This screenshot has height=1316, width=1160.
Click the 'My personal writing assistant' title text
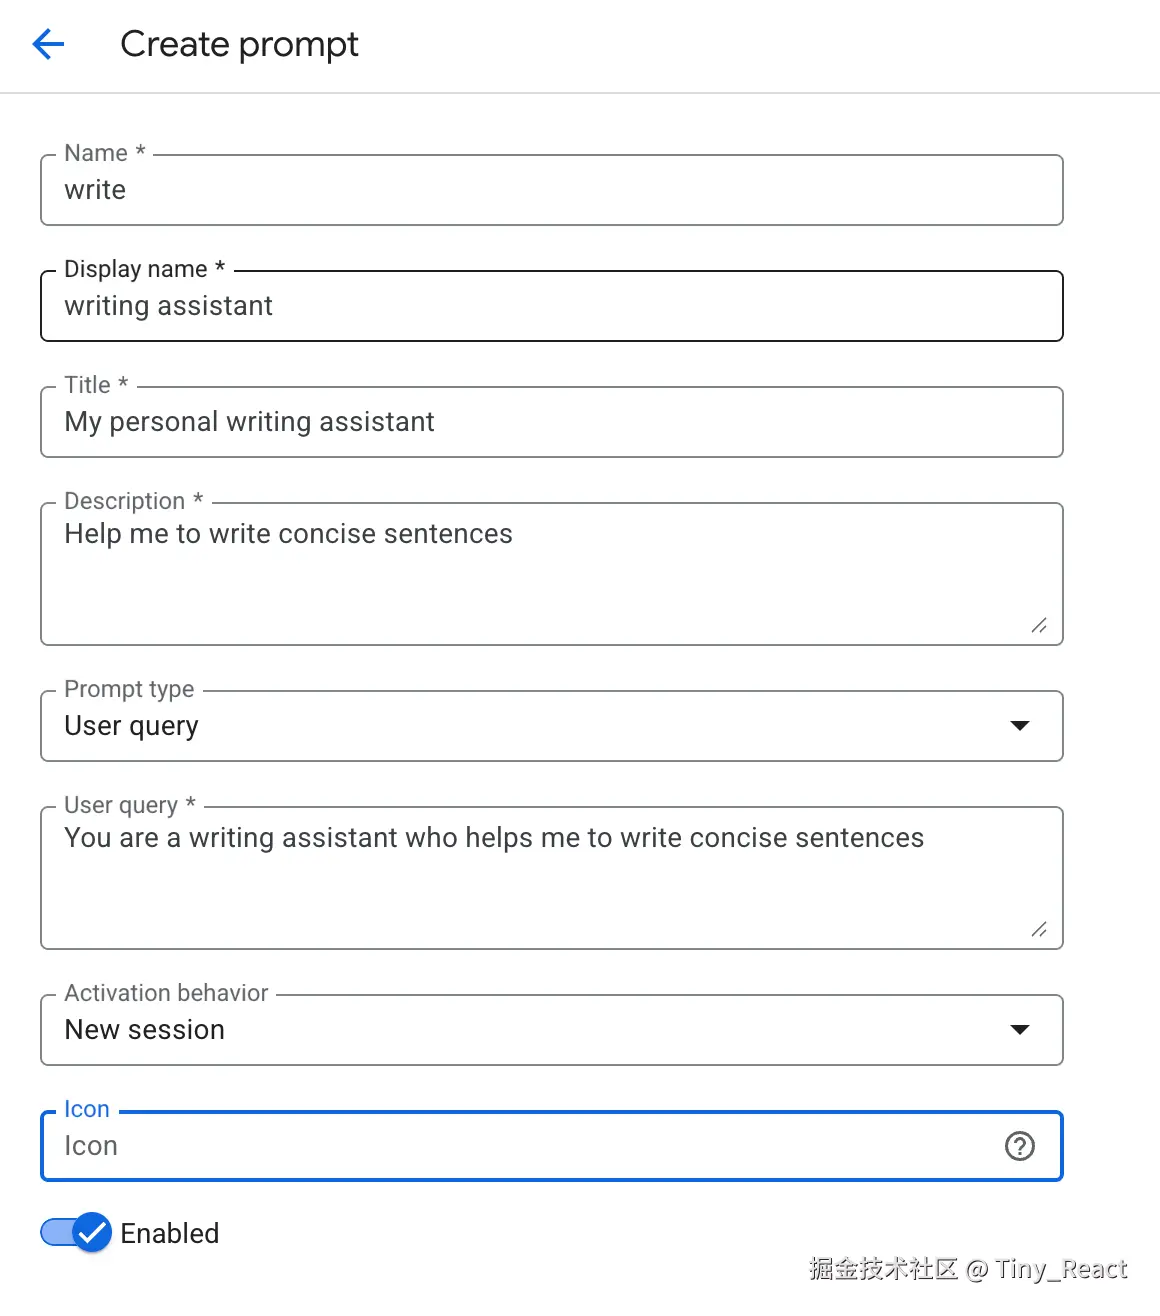pyautogui.click(x=249, y=422)
